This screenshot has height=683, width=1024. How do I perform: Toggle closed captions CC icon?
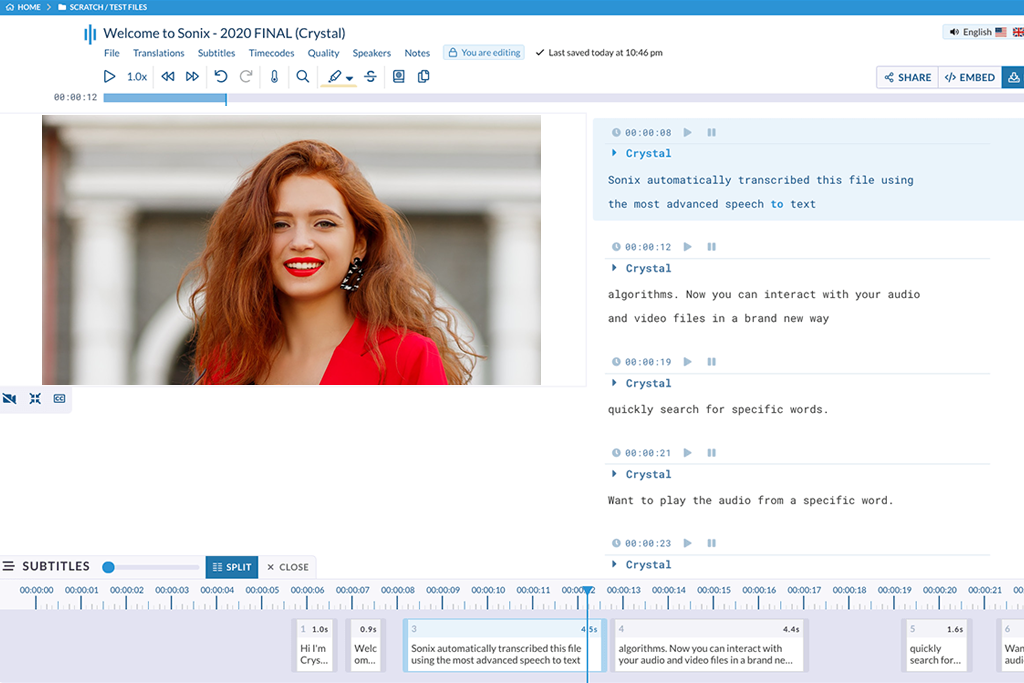(59, 398)
